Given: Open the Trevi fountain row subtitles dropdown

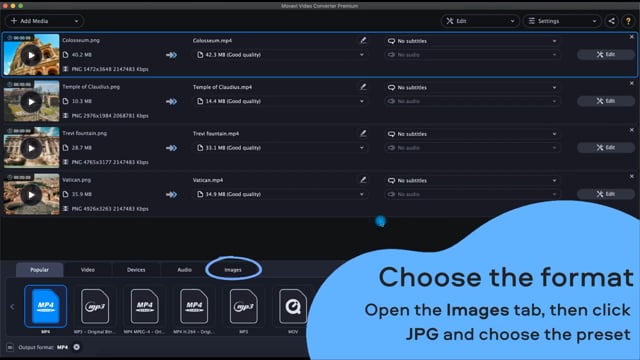Looking at the screenshot, I should pos(472,134).
